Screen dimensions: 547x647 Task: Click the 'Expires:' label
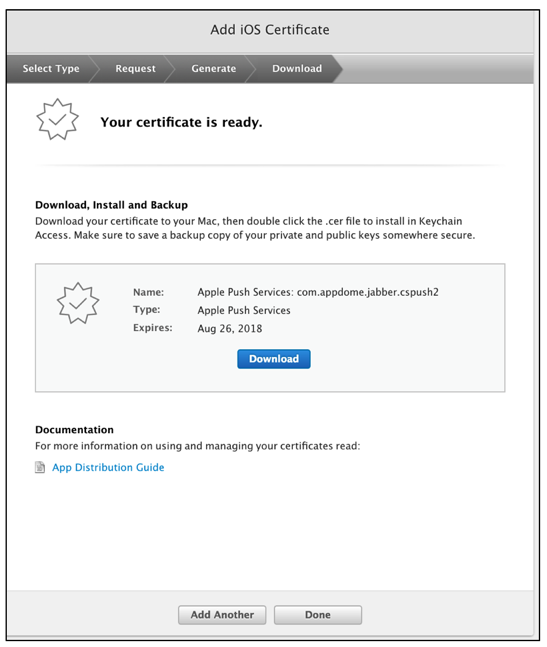(153, 328)
